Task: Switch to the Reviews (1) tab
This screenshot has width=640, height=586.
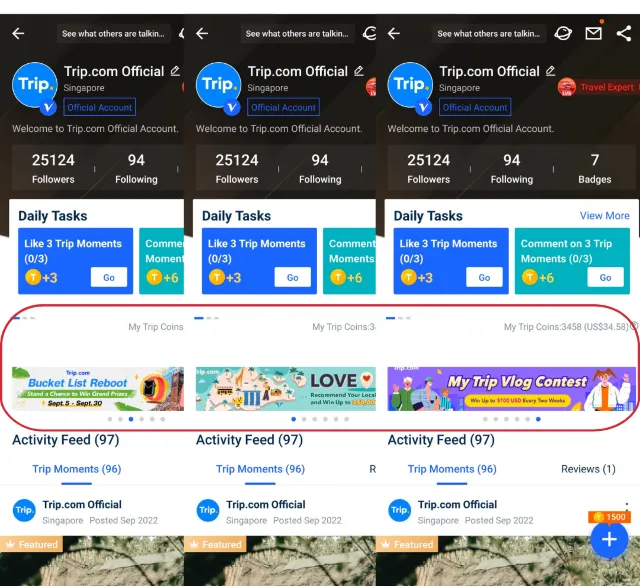Action: pyautogui.click(x=588, y=469)
